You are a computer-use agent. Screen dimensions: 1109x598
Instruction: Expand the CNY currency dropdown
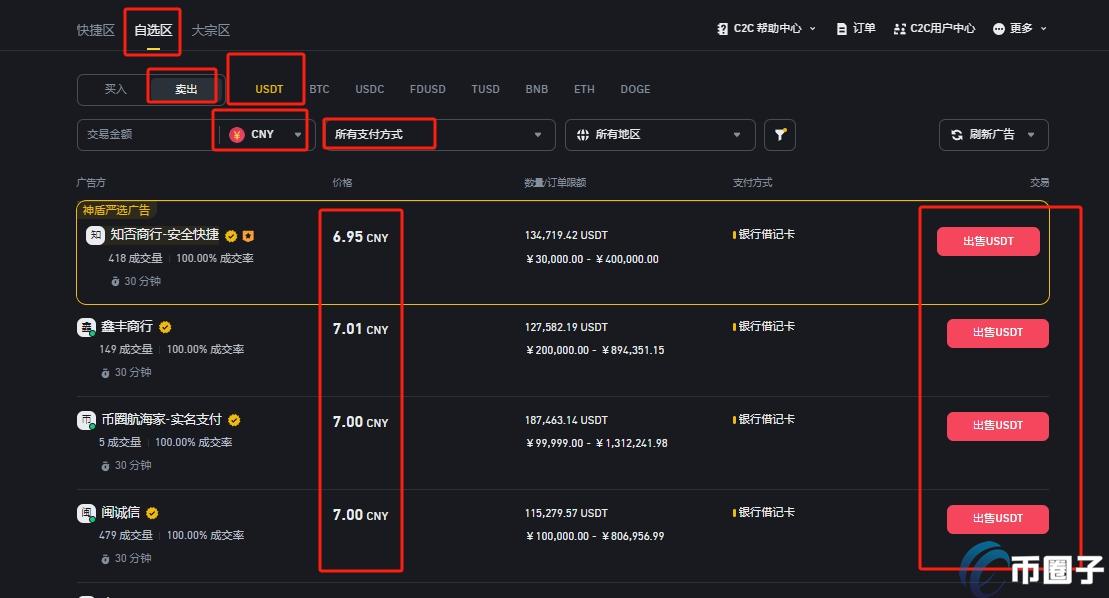click(x=296, y=134)
